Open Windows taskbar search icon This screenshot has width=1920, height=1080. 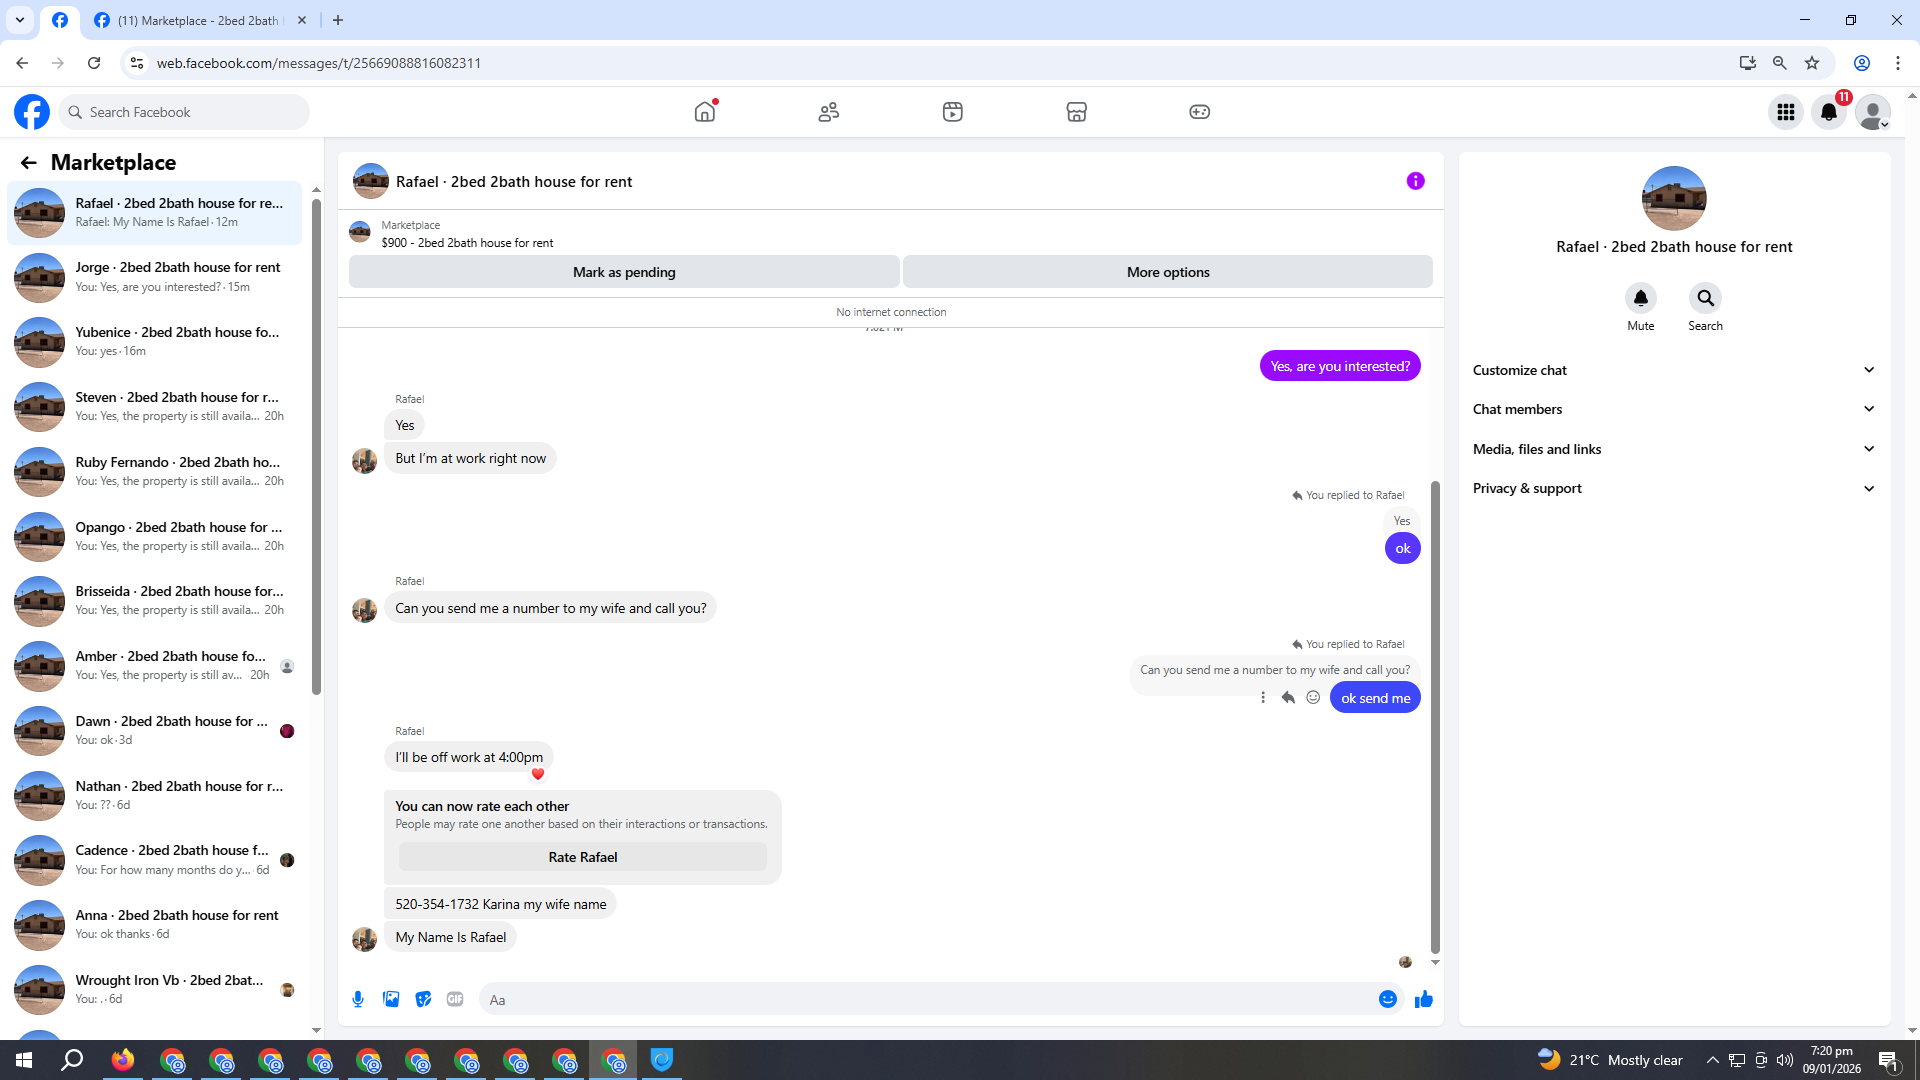[72, 1060]
